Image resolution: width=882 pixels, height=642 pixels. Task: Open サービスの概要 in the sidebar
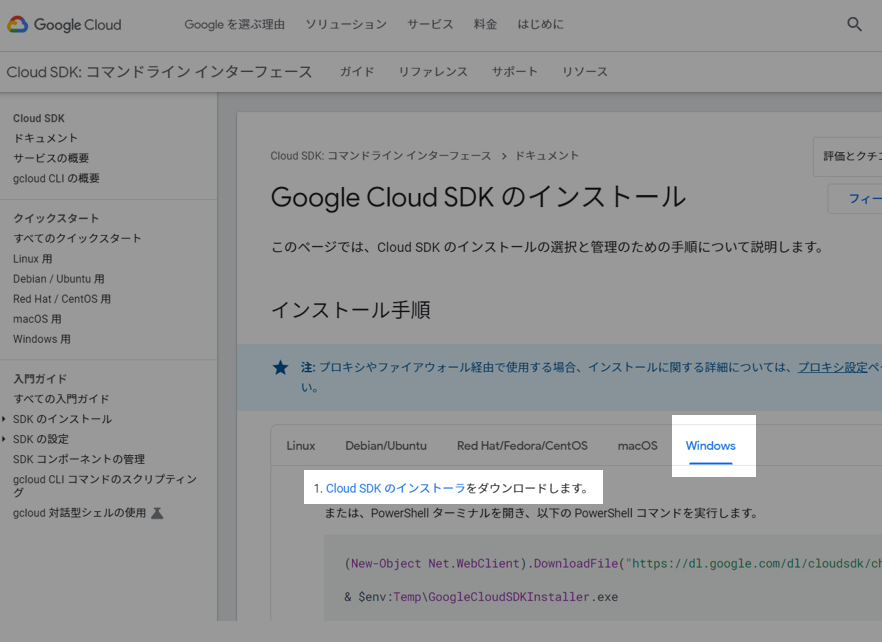(51, 158)
